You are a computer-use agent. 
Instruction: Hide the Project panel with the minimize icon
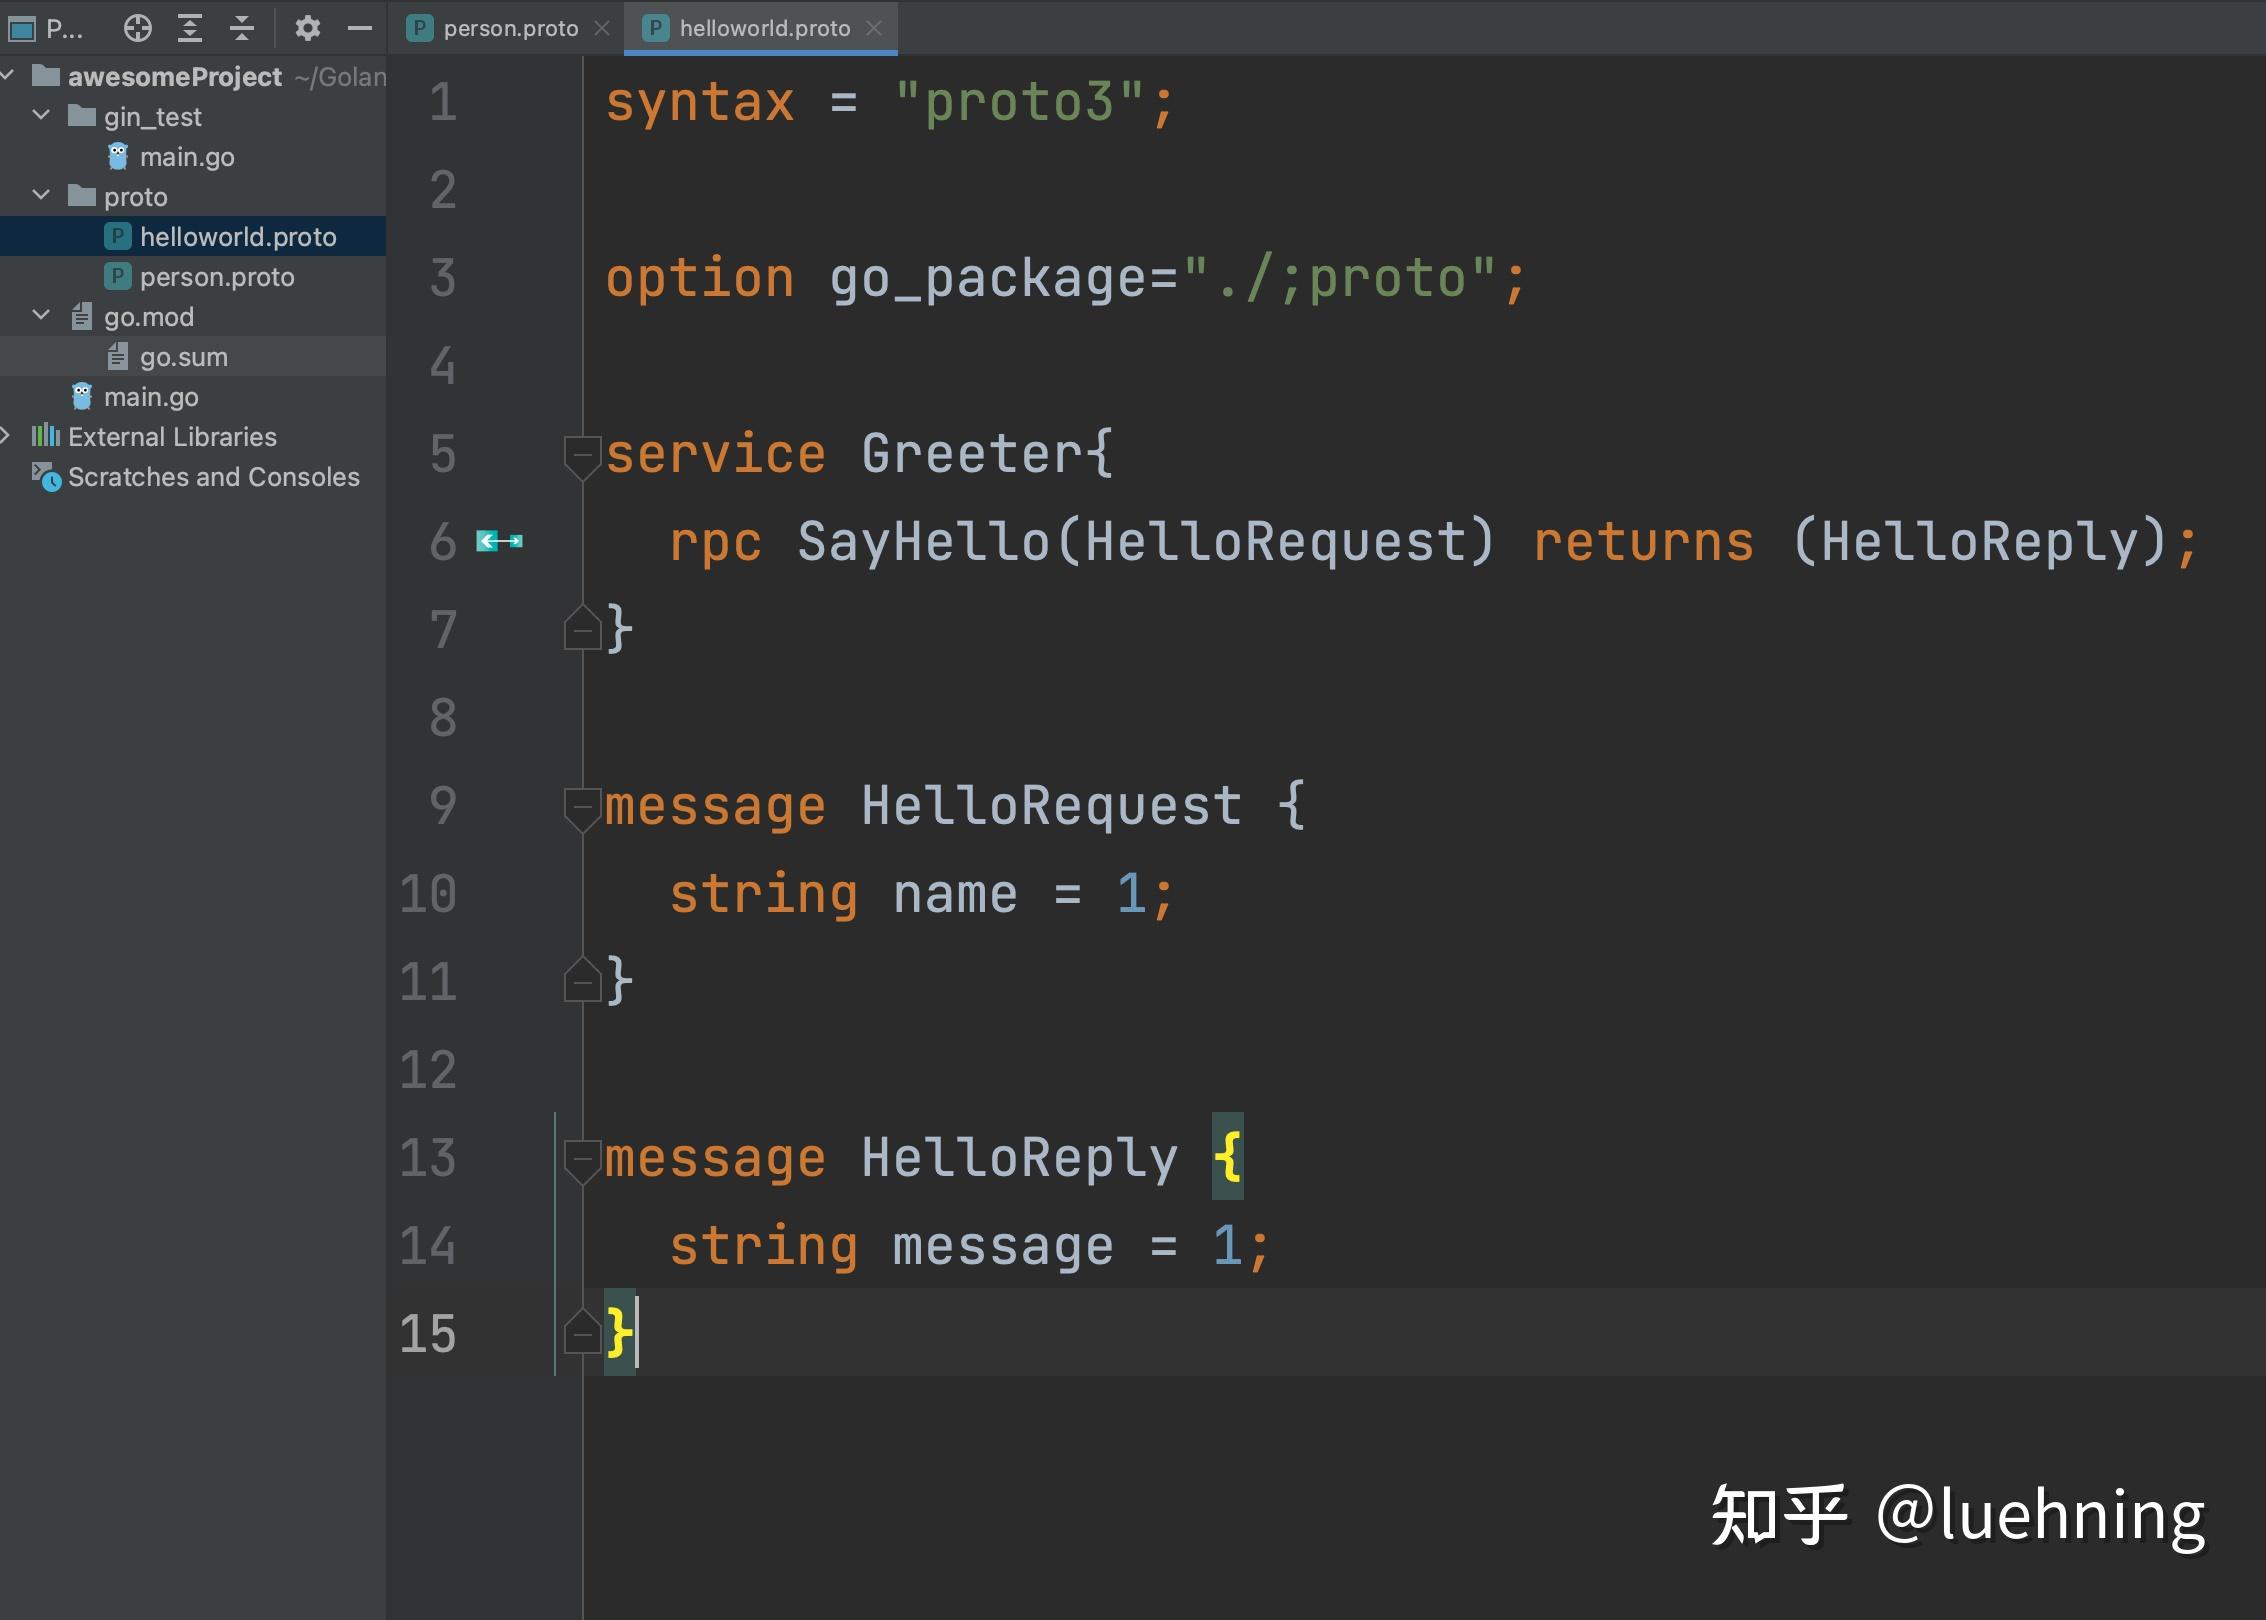click(360, 27)
